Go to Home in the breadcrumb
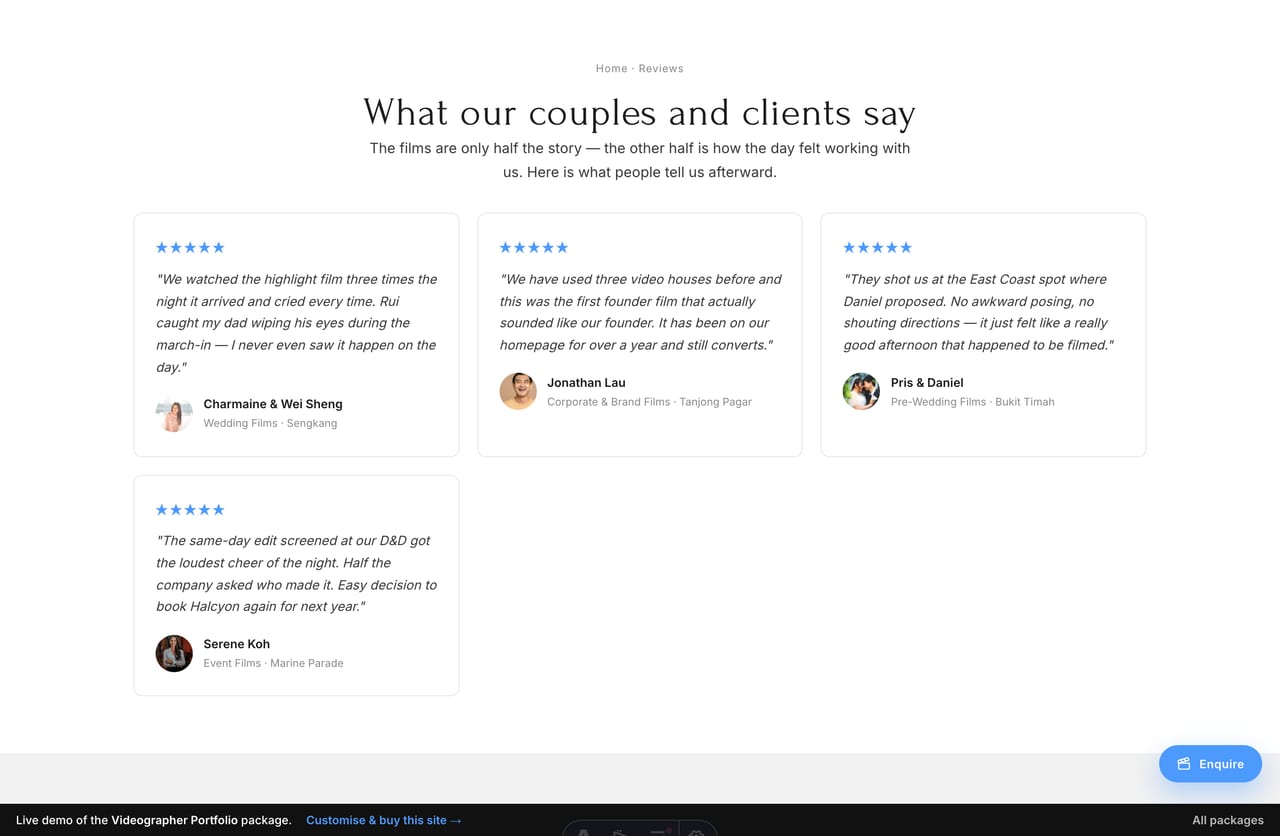Viewport: 1280px width, 836px height. 611,69
